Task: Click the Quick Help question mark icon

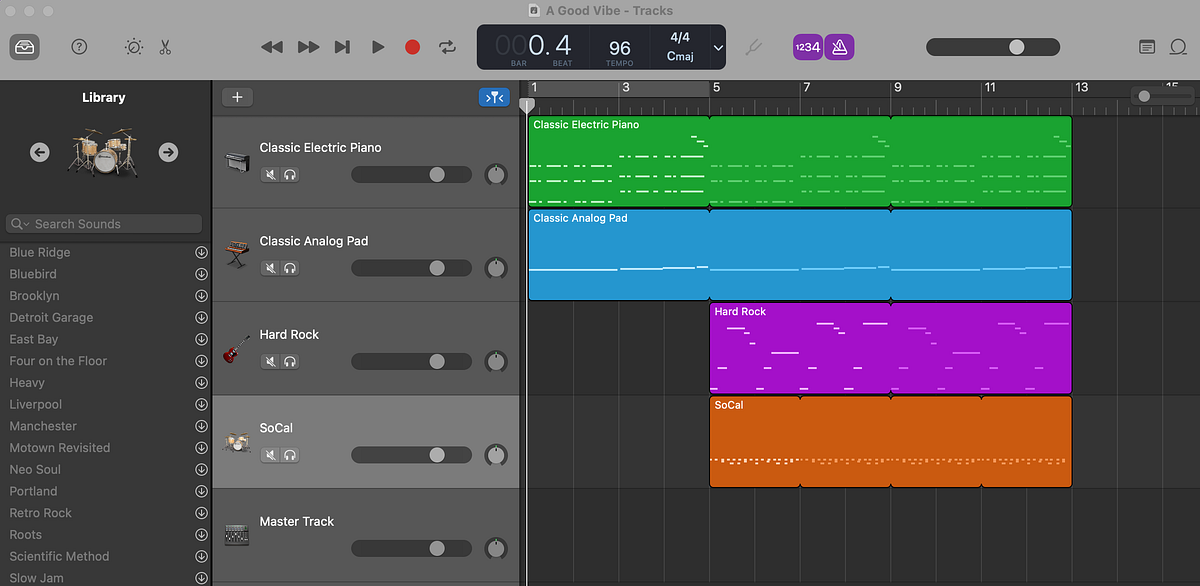Action: pos(78,46)
